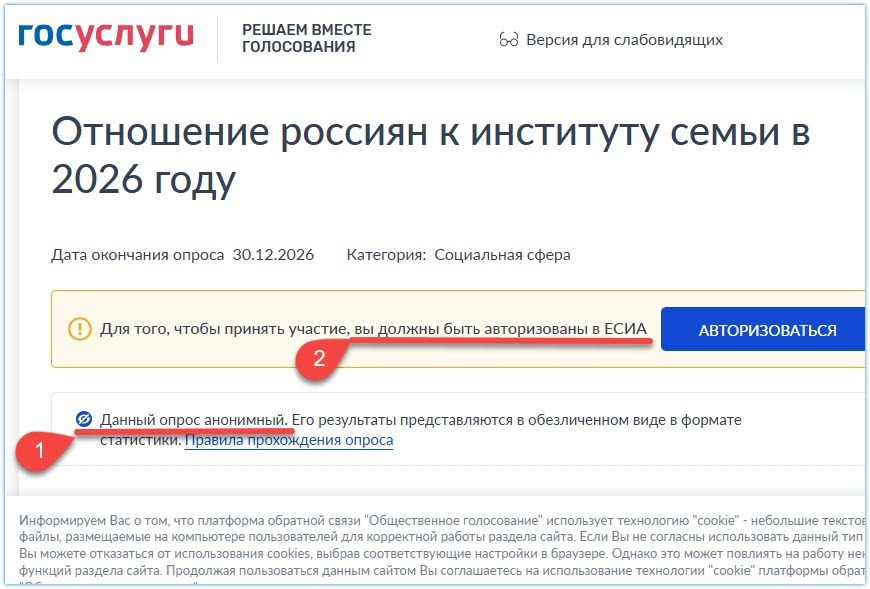Viewport: 870px width, 589px height.
Task: Click text "вы должны быть авторизованы в ЕСИА"
Action: click(x=500, y=329)
